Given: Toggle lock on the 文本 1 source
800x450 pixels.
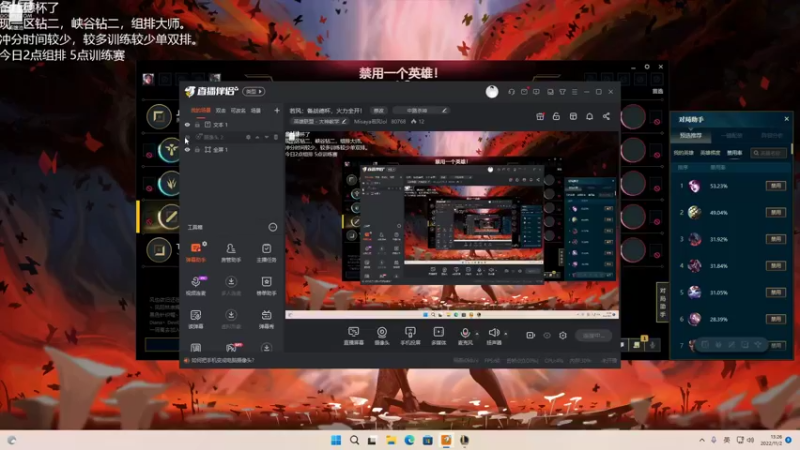Looking at the screenshot, I should click(197, 124).
